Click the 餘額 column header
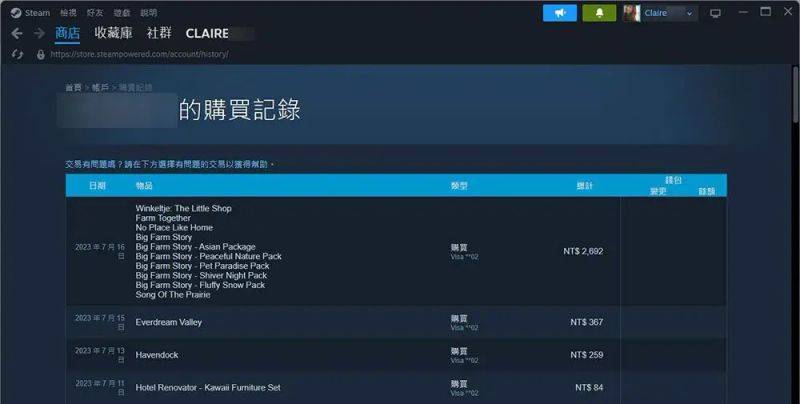This screenshot has height=404, width=800. pos(707,191)
